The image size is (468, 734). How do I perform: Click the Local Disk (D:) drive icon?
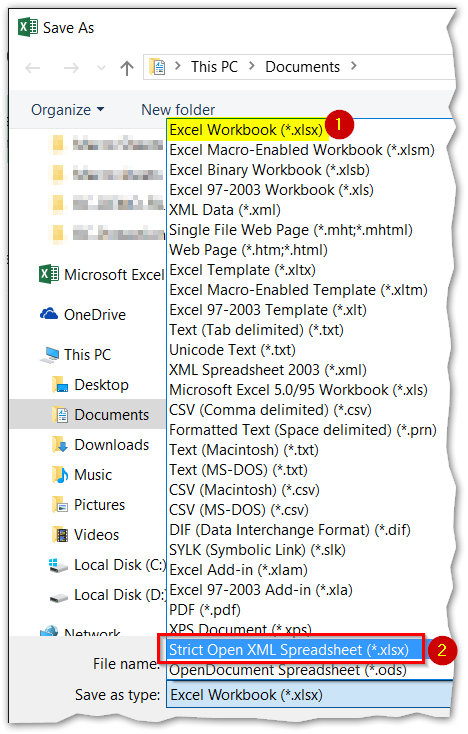[58, 597]
